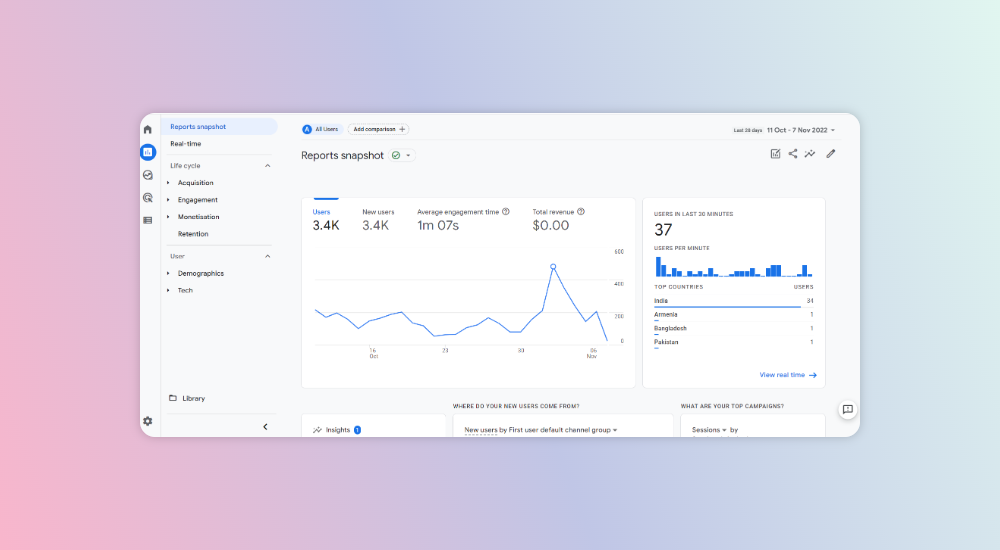Select the Total revenue metric tab

tap(559, 219)
